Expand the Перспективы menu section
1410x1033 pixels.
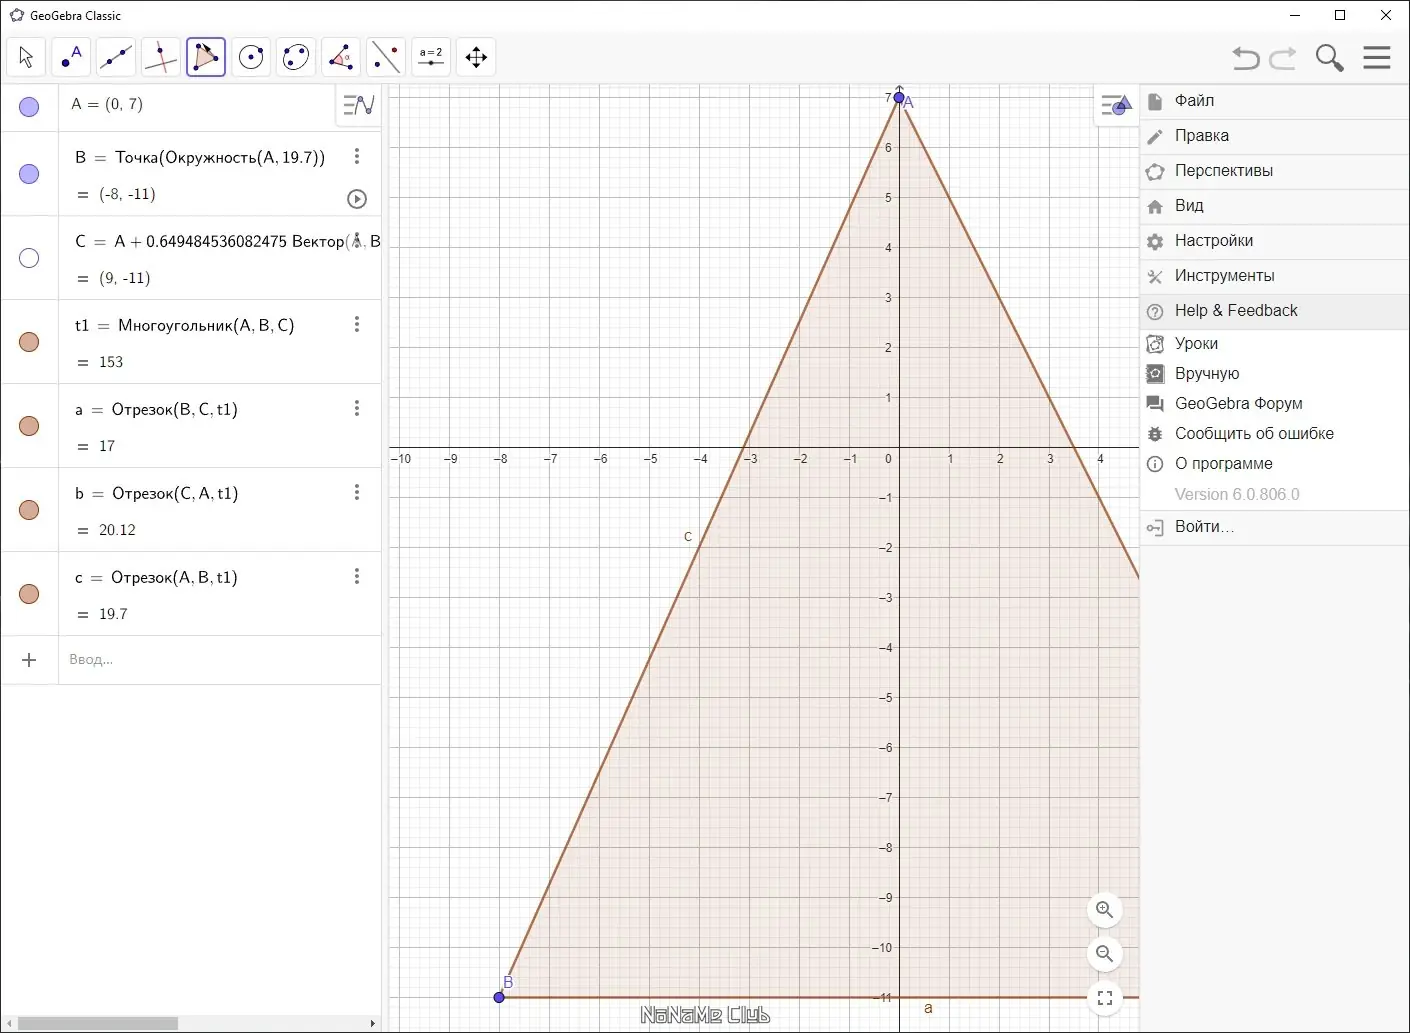[1274, 171]
